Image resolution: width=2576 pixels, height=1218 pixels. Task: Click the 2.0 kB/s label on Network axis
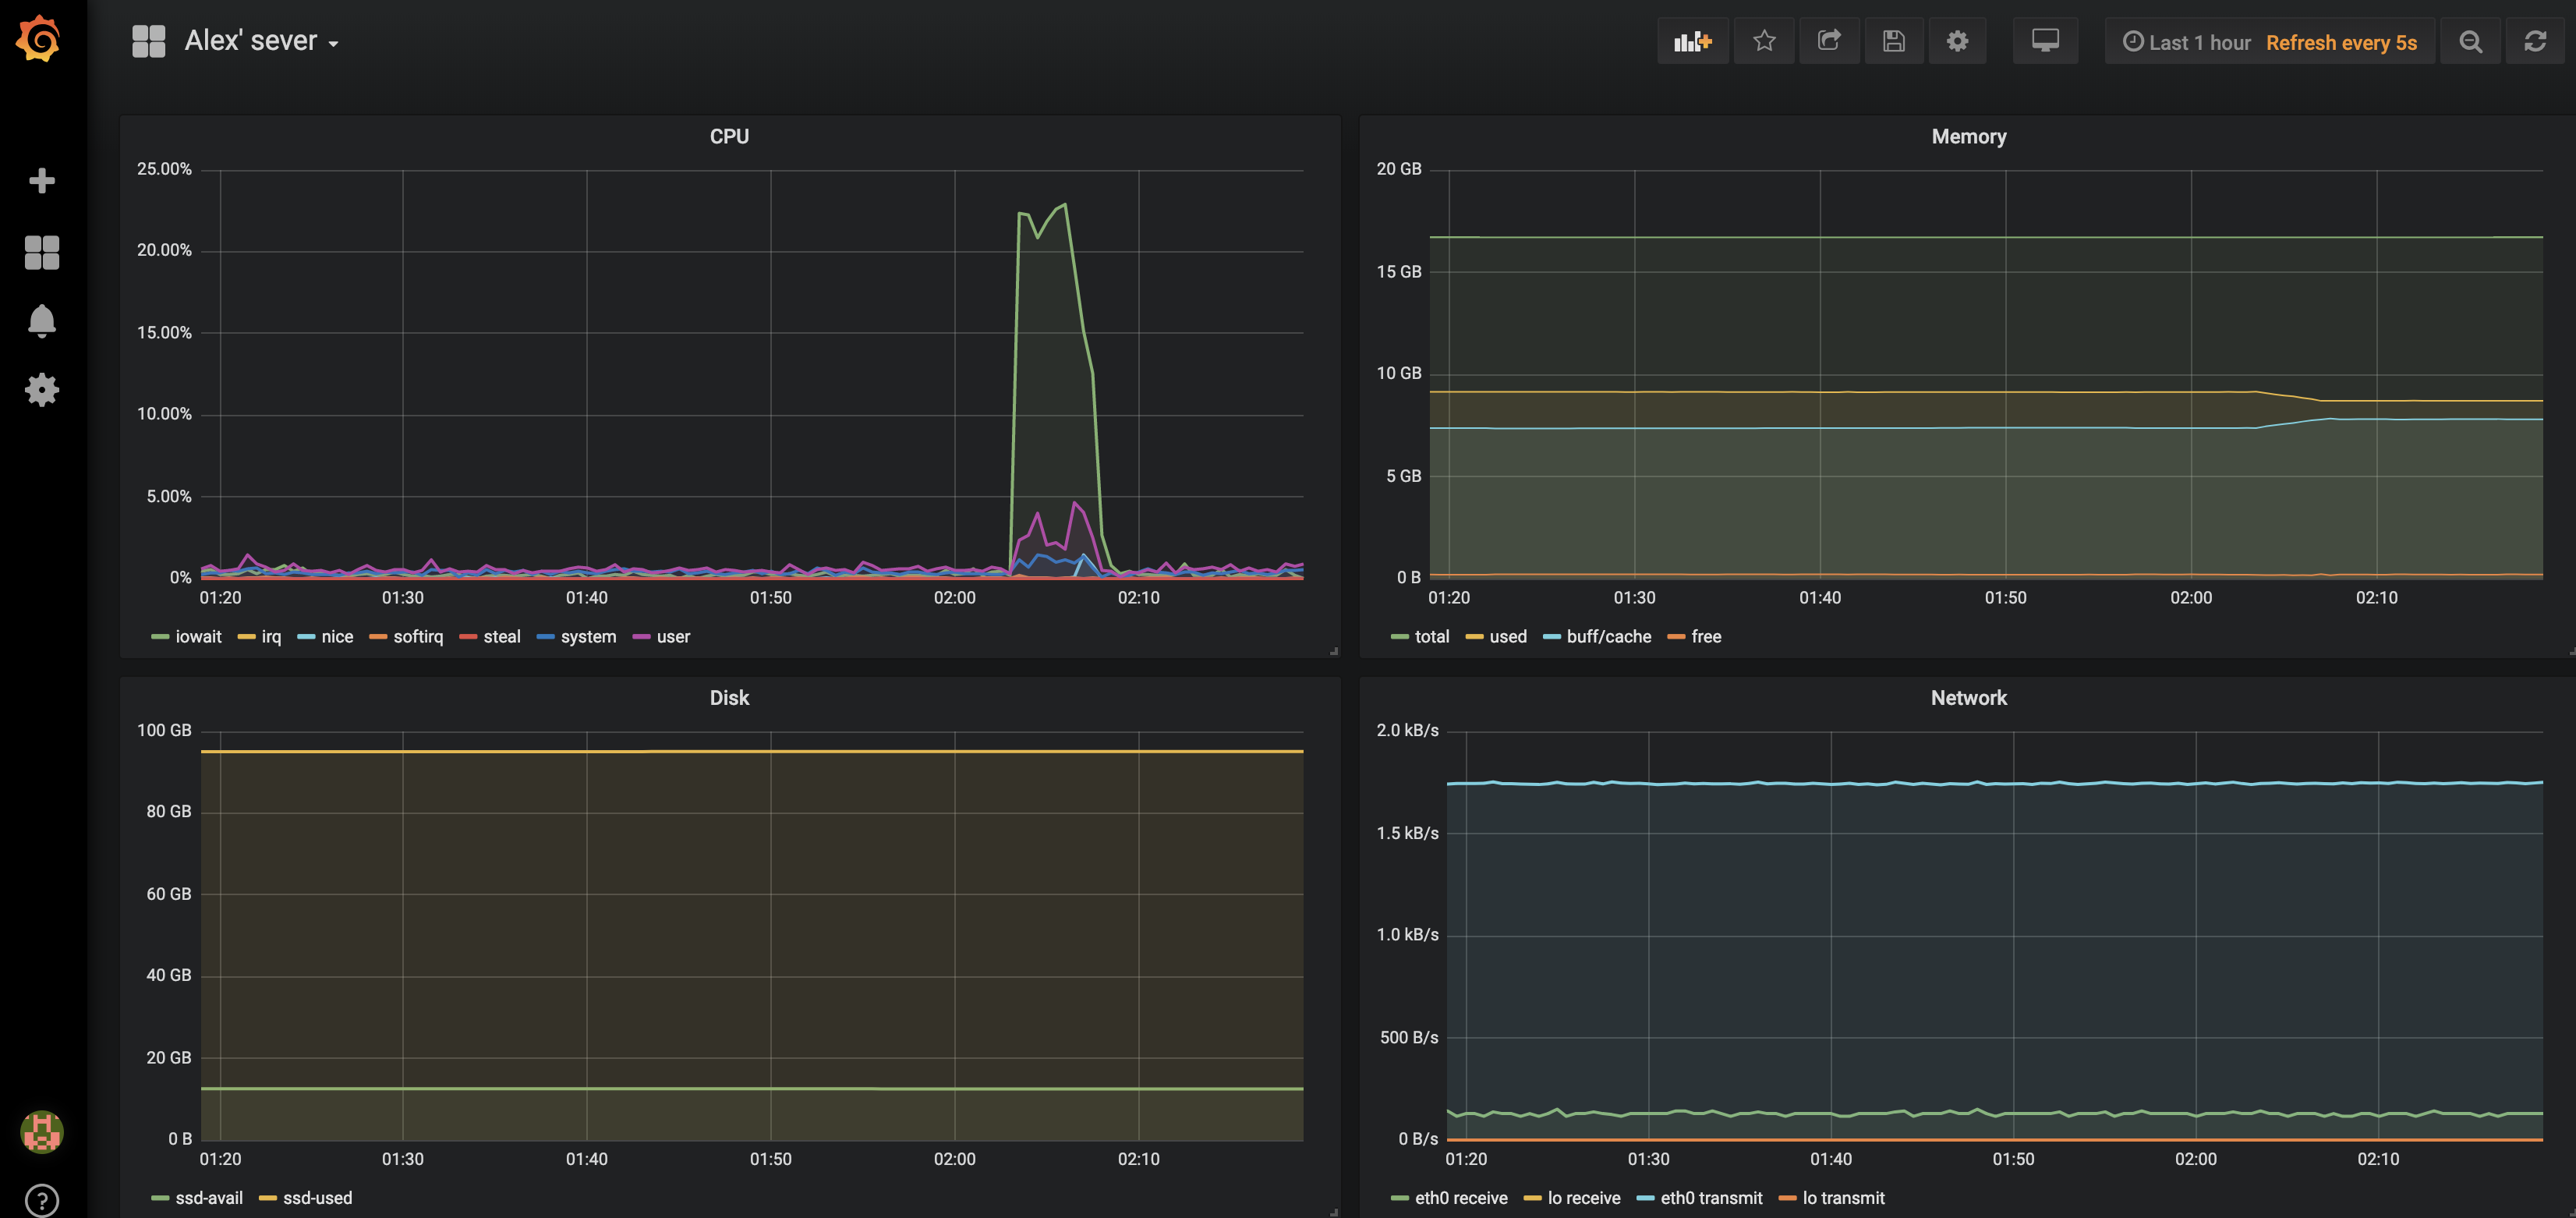coord(1407,730)
